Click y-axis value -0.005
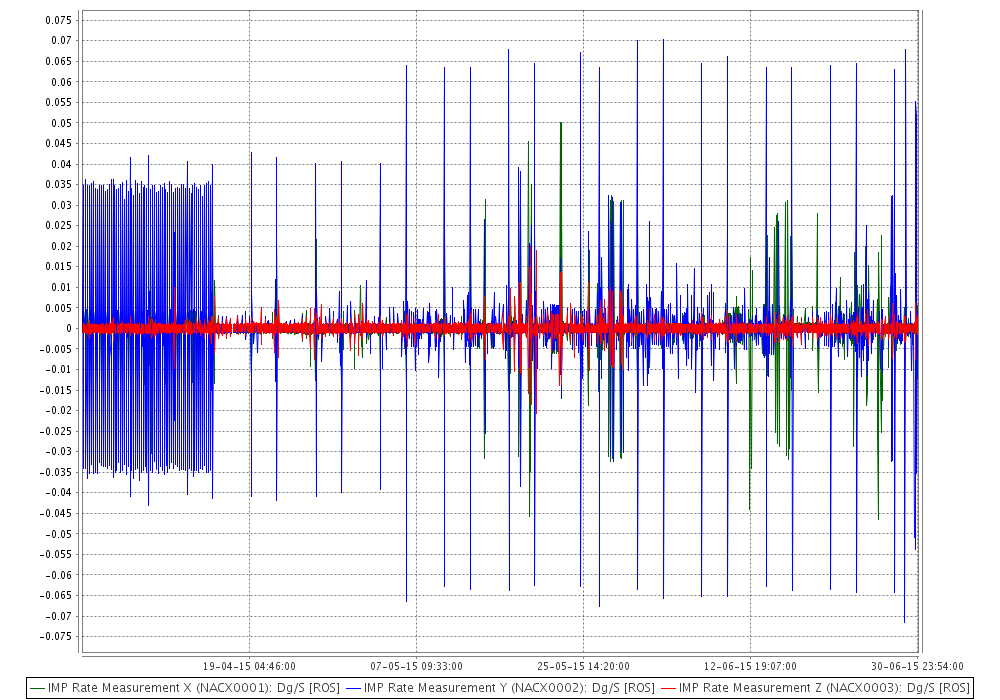Viewport: 1000px width, 700px height. 56,349
